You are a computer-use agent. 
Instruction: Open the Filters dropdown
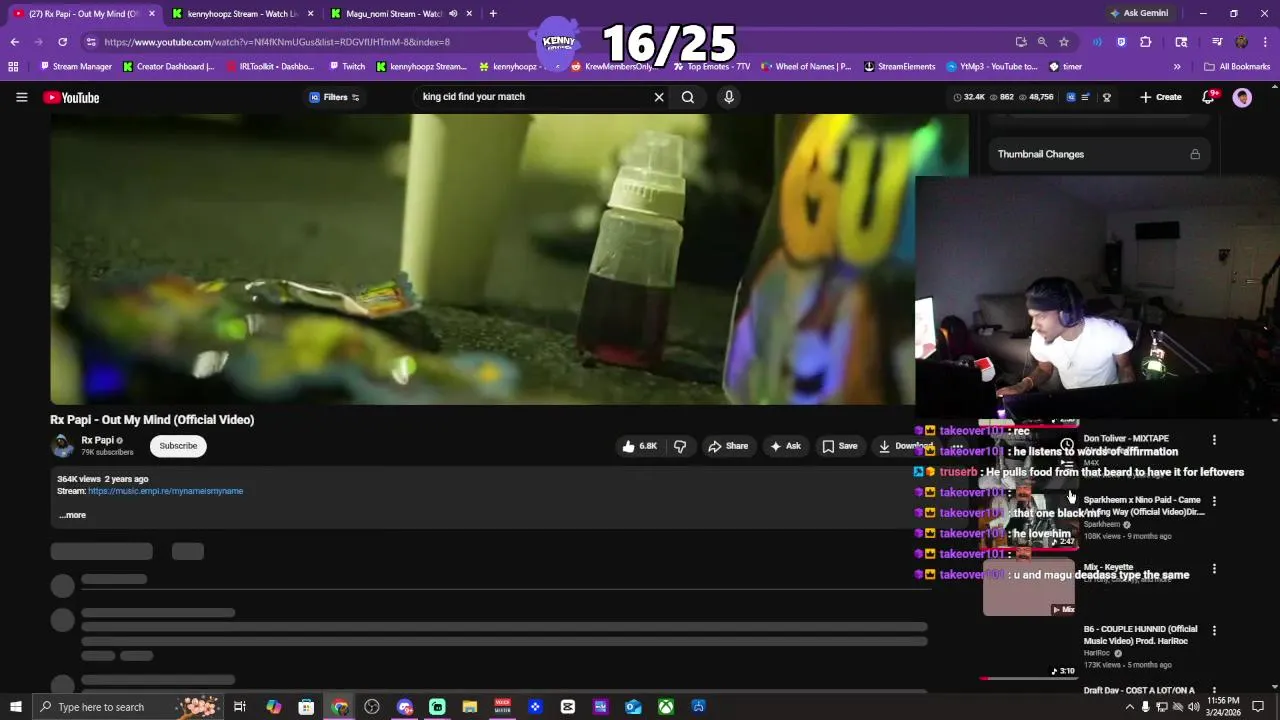point(334,97)
